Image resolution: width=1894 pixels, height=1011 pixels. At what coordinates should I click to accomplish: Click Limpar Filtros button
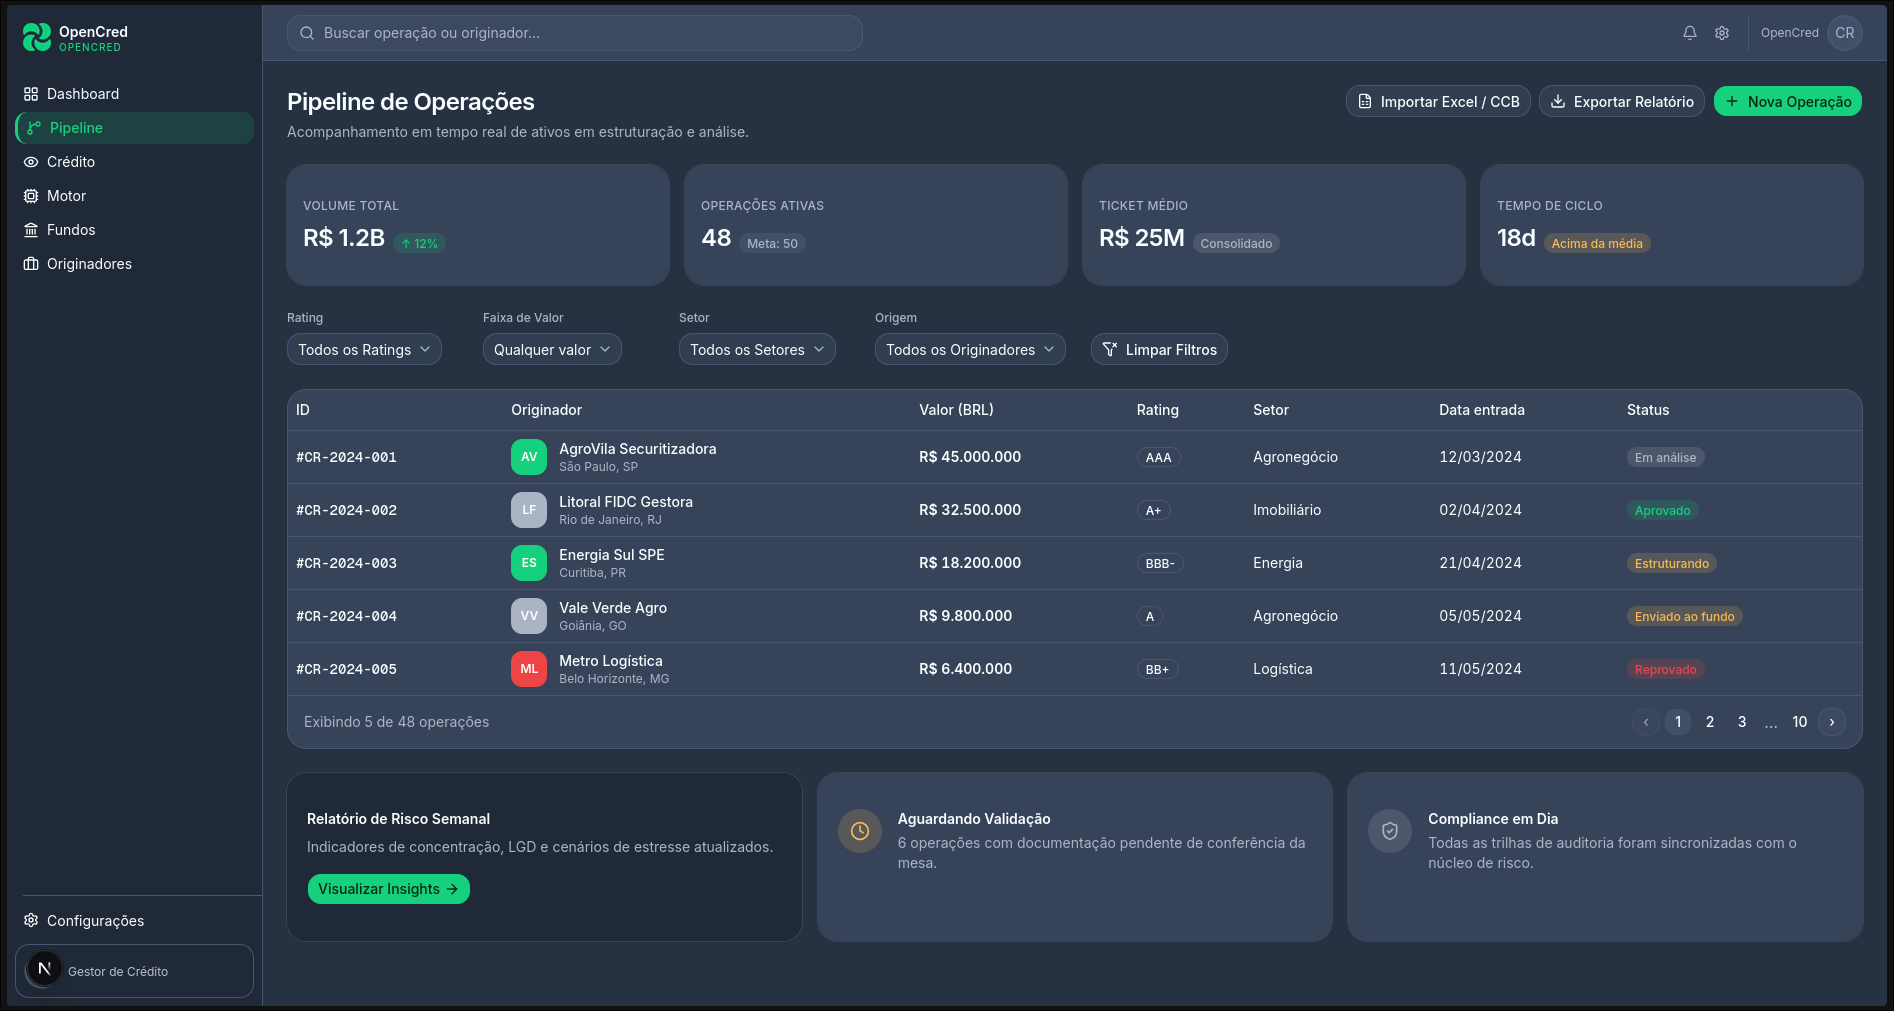tap(1159, 349)
